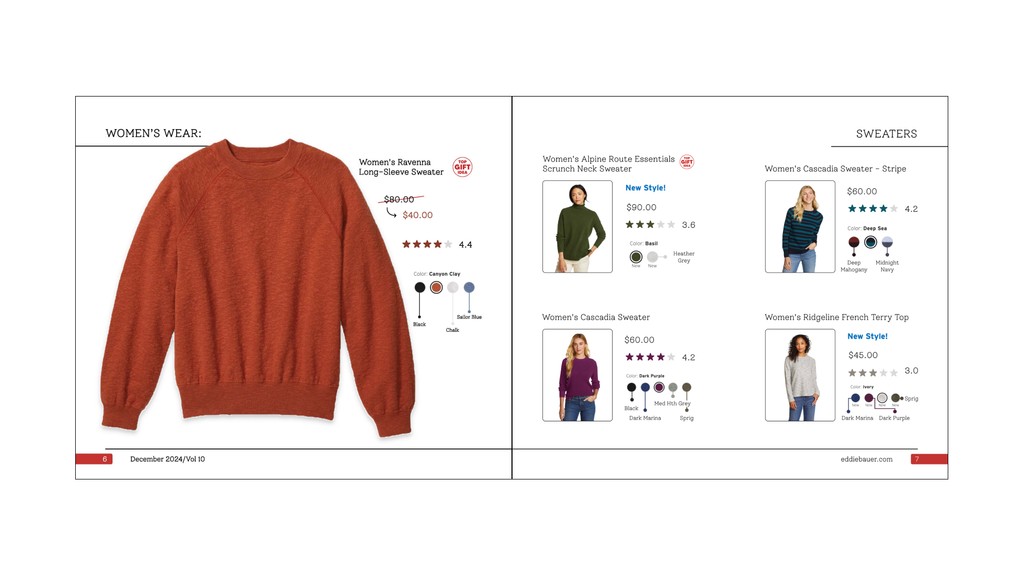Click the arrow pointing to the $40.00 sale price
Screen dimensions: 1024x576
[391, 212]
